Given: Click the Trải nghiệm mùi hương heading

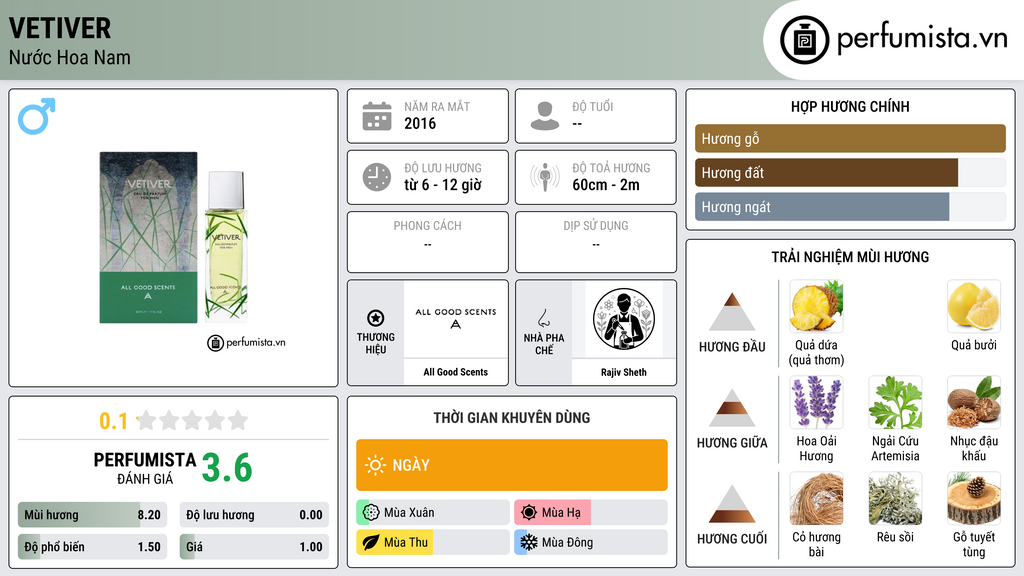Looking at the screenshot, I should pyautogui.click(x=850, y=257).
